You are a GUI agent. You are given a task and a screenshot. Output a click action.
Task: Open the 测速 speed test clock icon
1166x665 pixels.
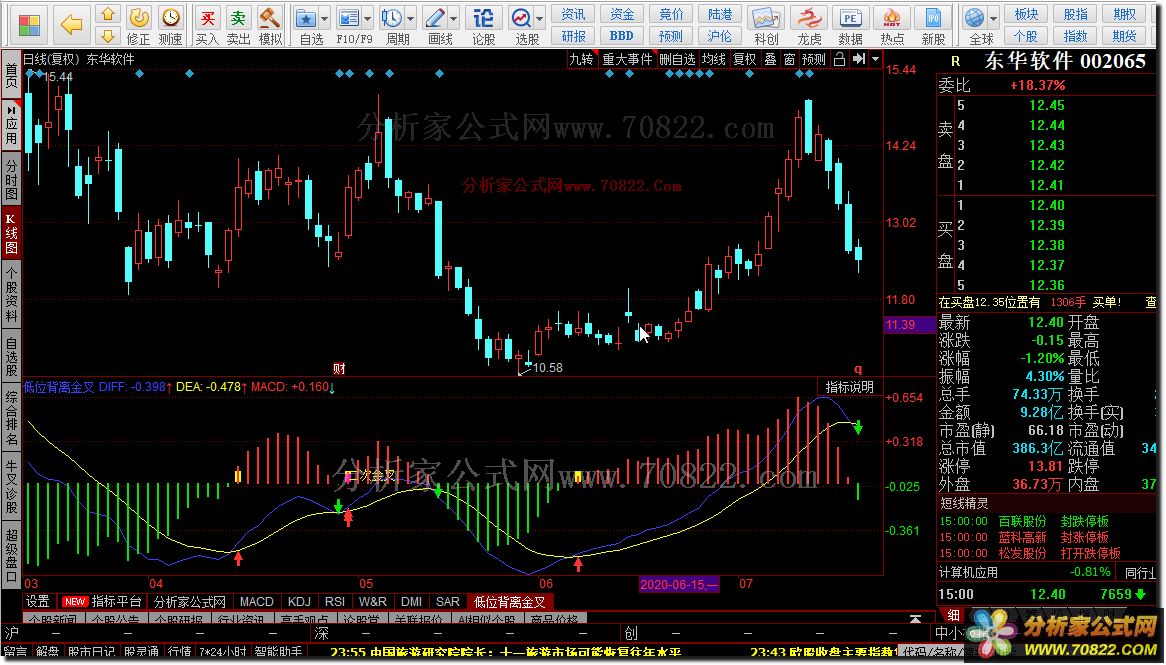[x=171, y=17]
